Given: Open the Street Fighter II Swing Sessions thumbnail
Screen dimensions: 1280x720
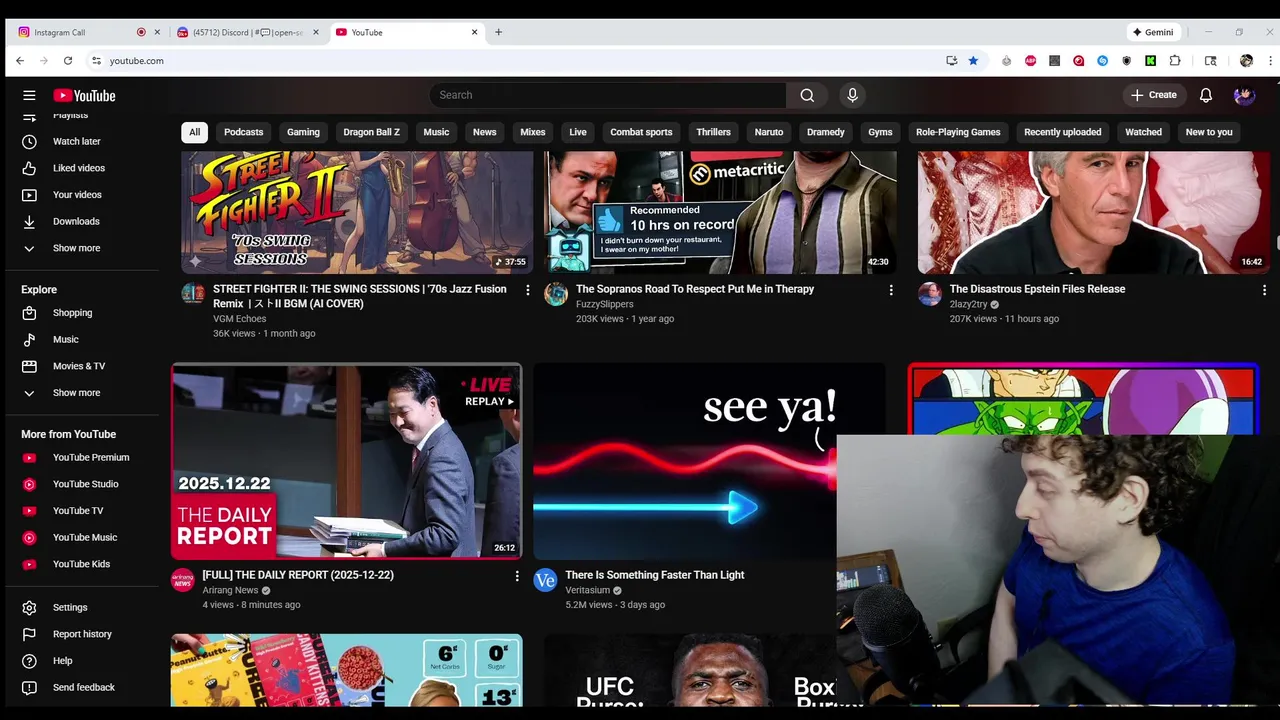Looking at the screenshot, I should click(x=357, y=213).
